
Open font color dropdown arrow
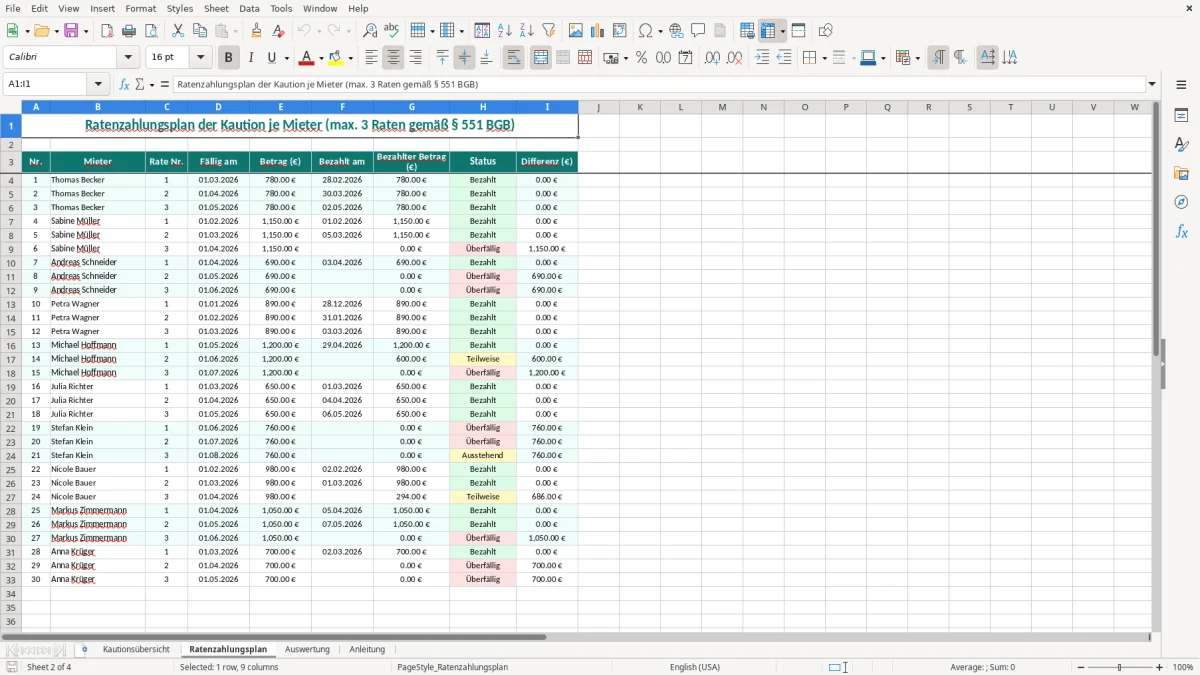(321, 58)
